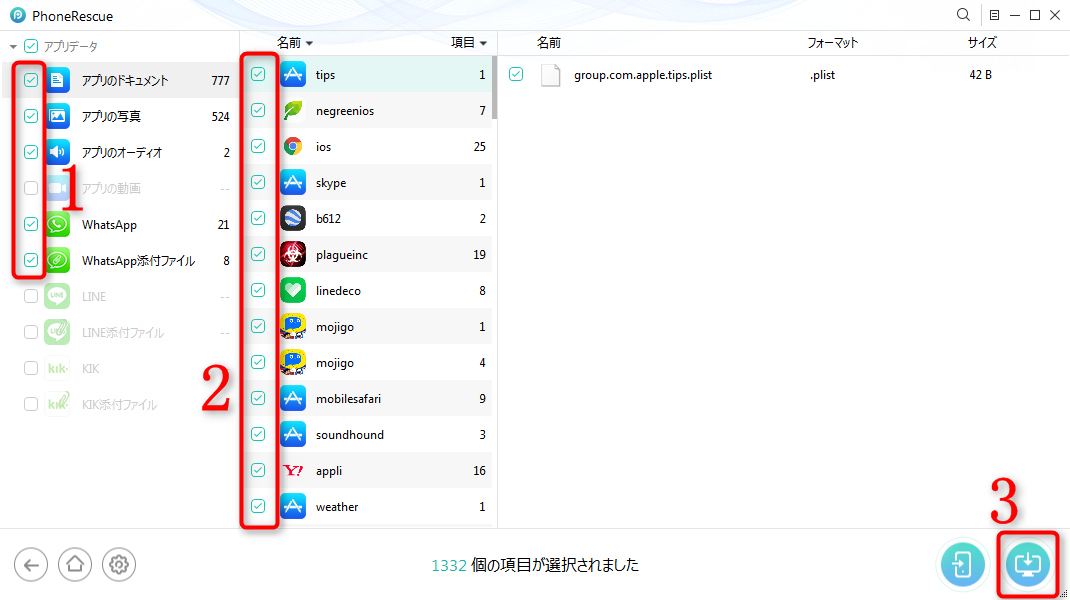Click the PhoneRescue logo icon
Viewport: 1070px width, 600px height.
(x=18, y=15)
